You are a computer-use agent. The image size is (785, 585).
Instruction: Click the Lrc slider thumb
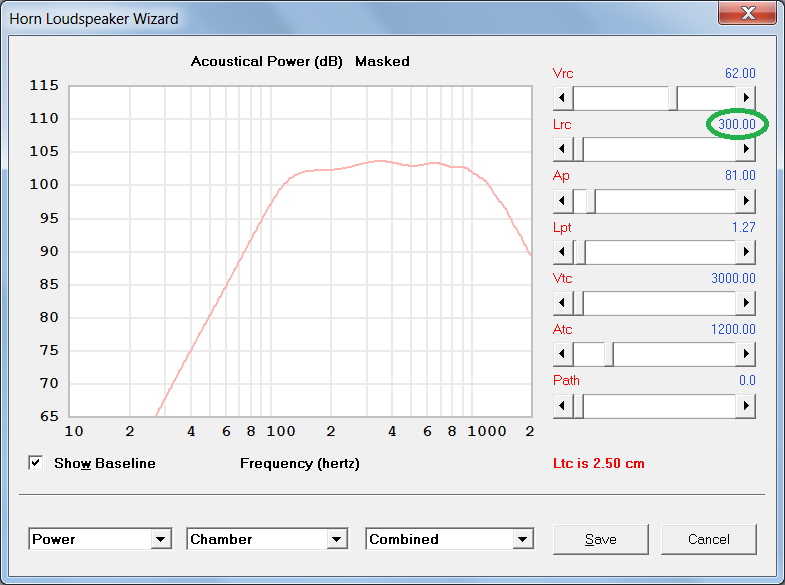pos(578,149)
